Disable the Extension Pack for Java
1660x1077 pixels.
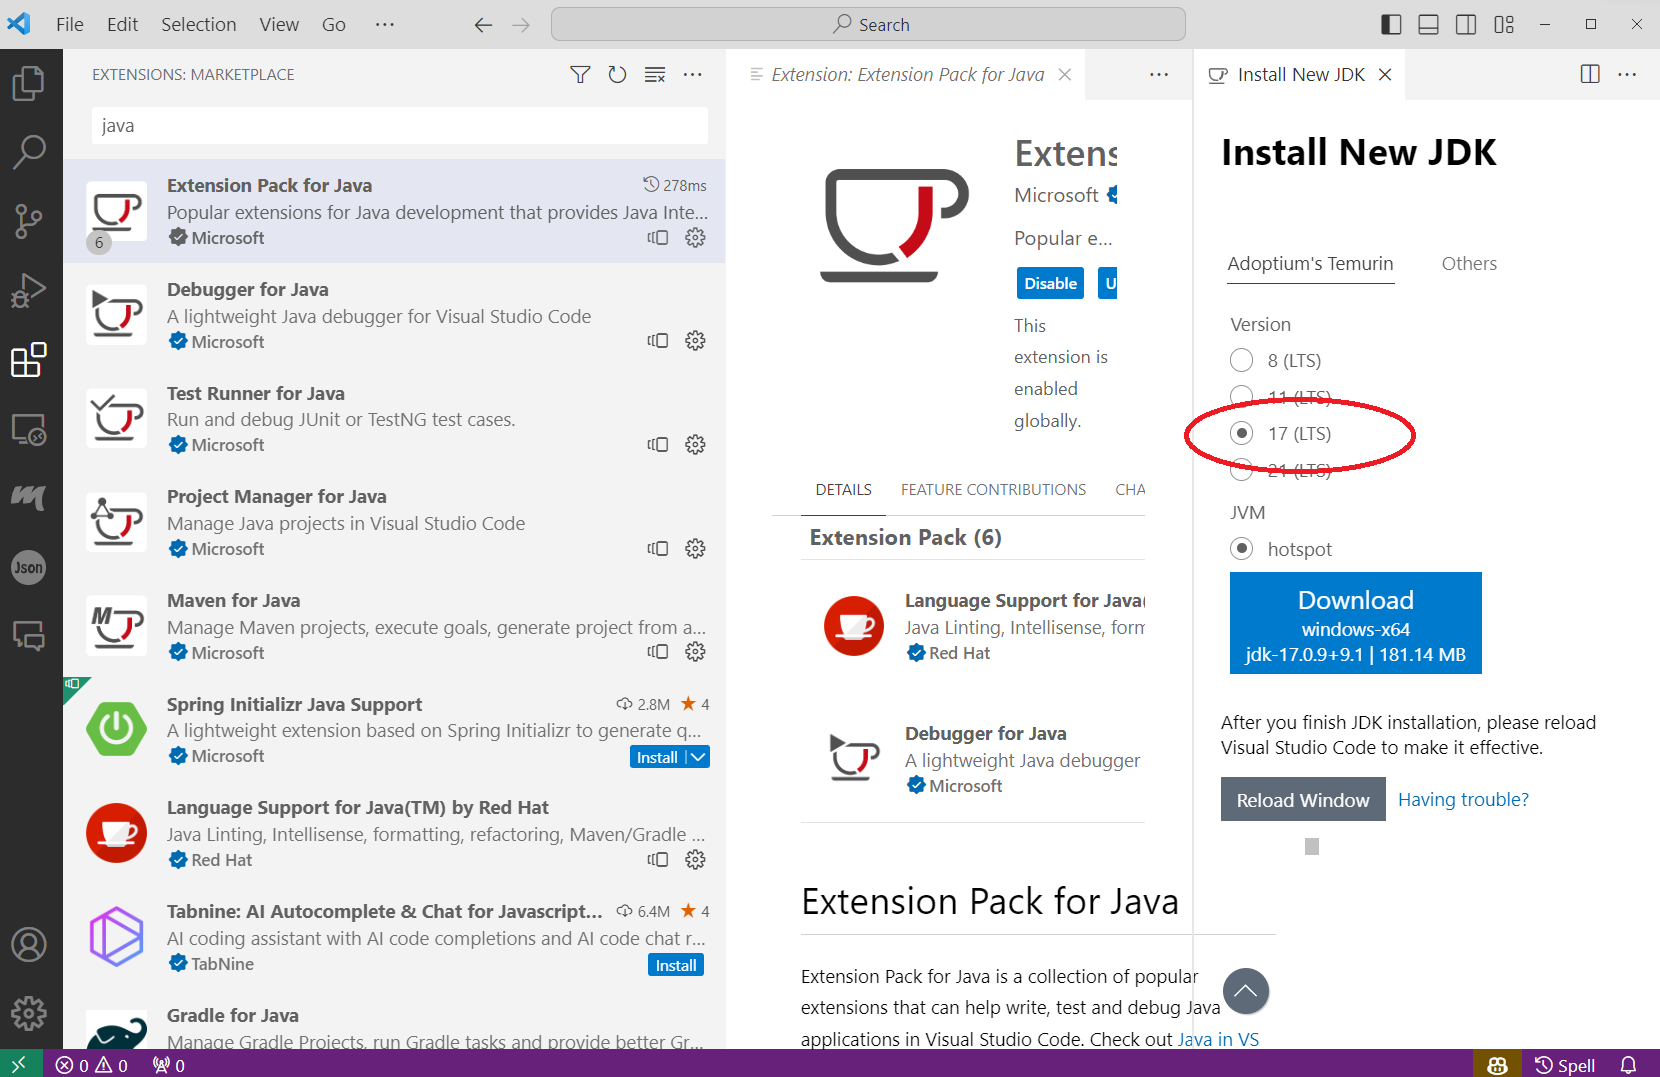pyautogui.click(x=1050, y=283)
